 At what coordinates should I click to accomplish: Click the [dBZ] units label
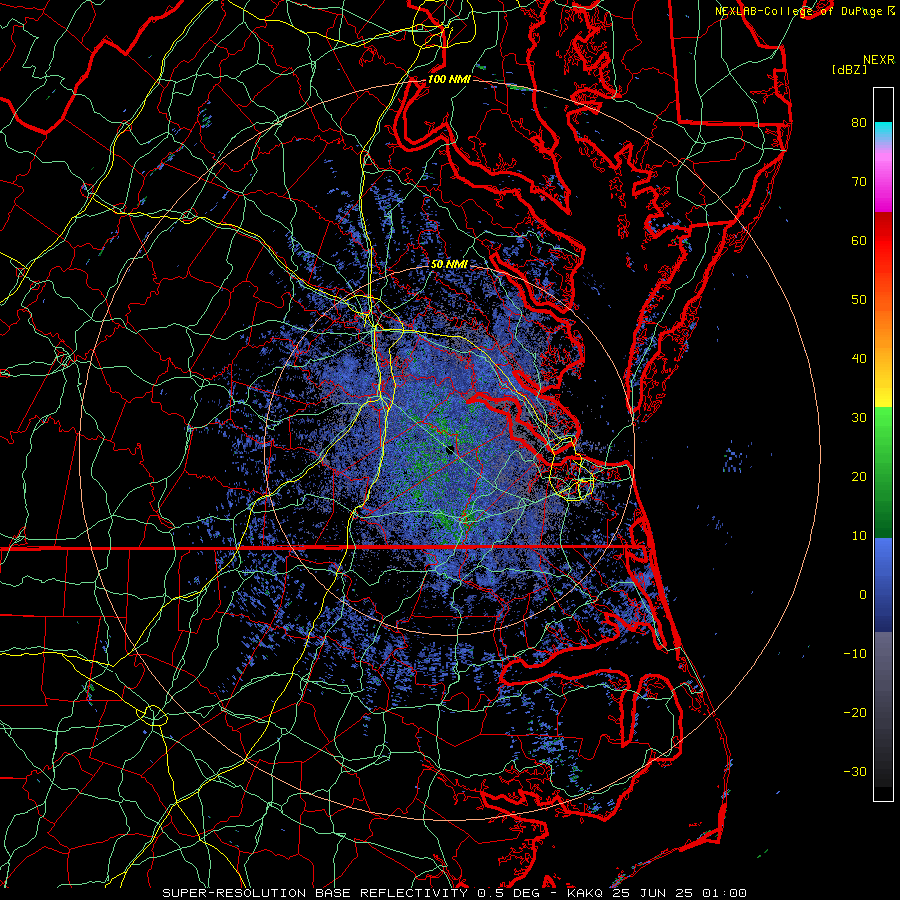[849, 70]
